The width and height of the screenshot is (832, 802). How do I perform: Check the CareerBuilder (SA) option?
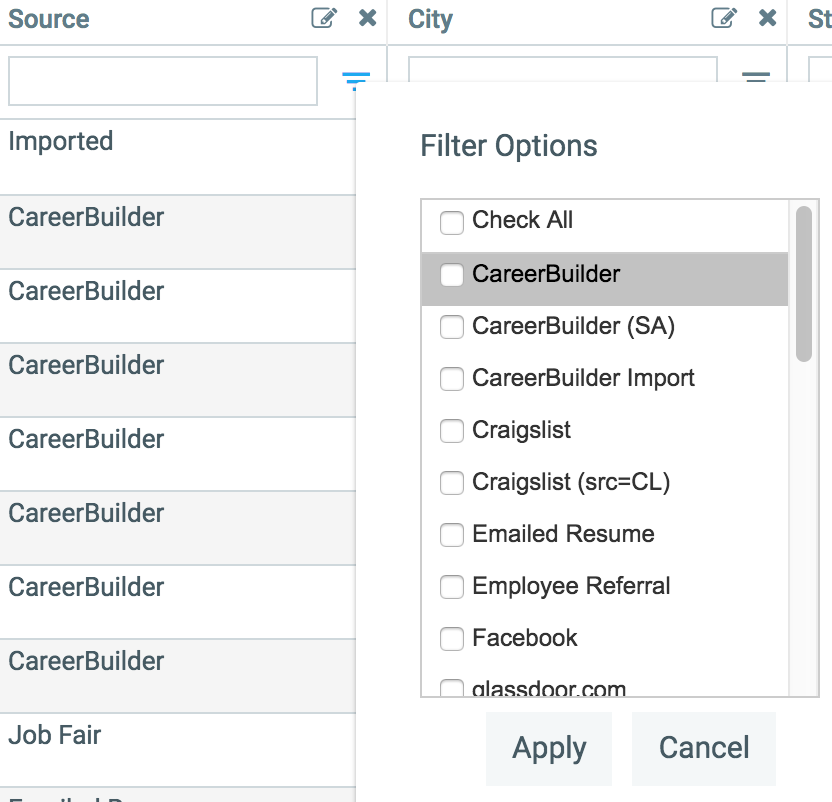(452, 327)
